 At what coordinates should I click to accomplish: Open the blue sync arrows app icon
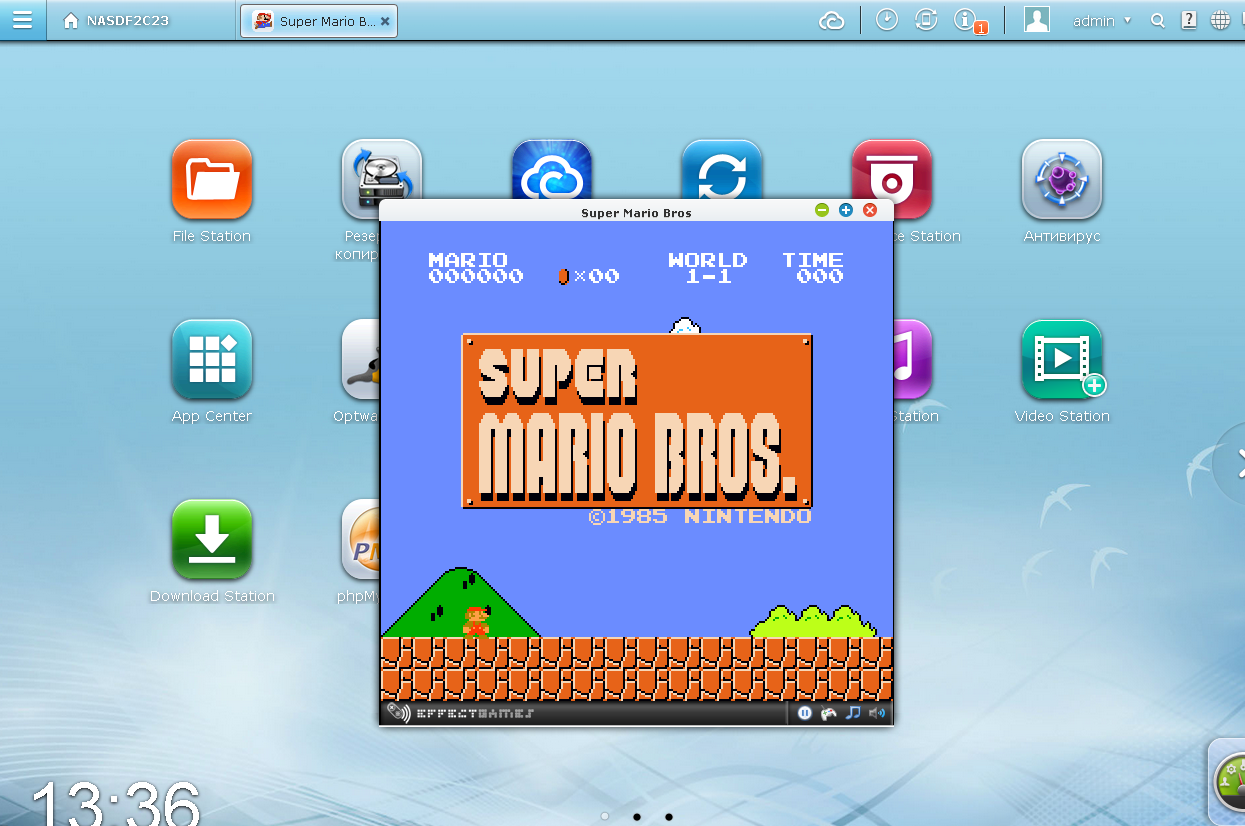click(x=722, y=169)
